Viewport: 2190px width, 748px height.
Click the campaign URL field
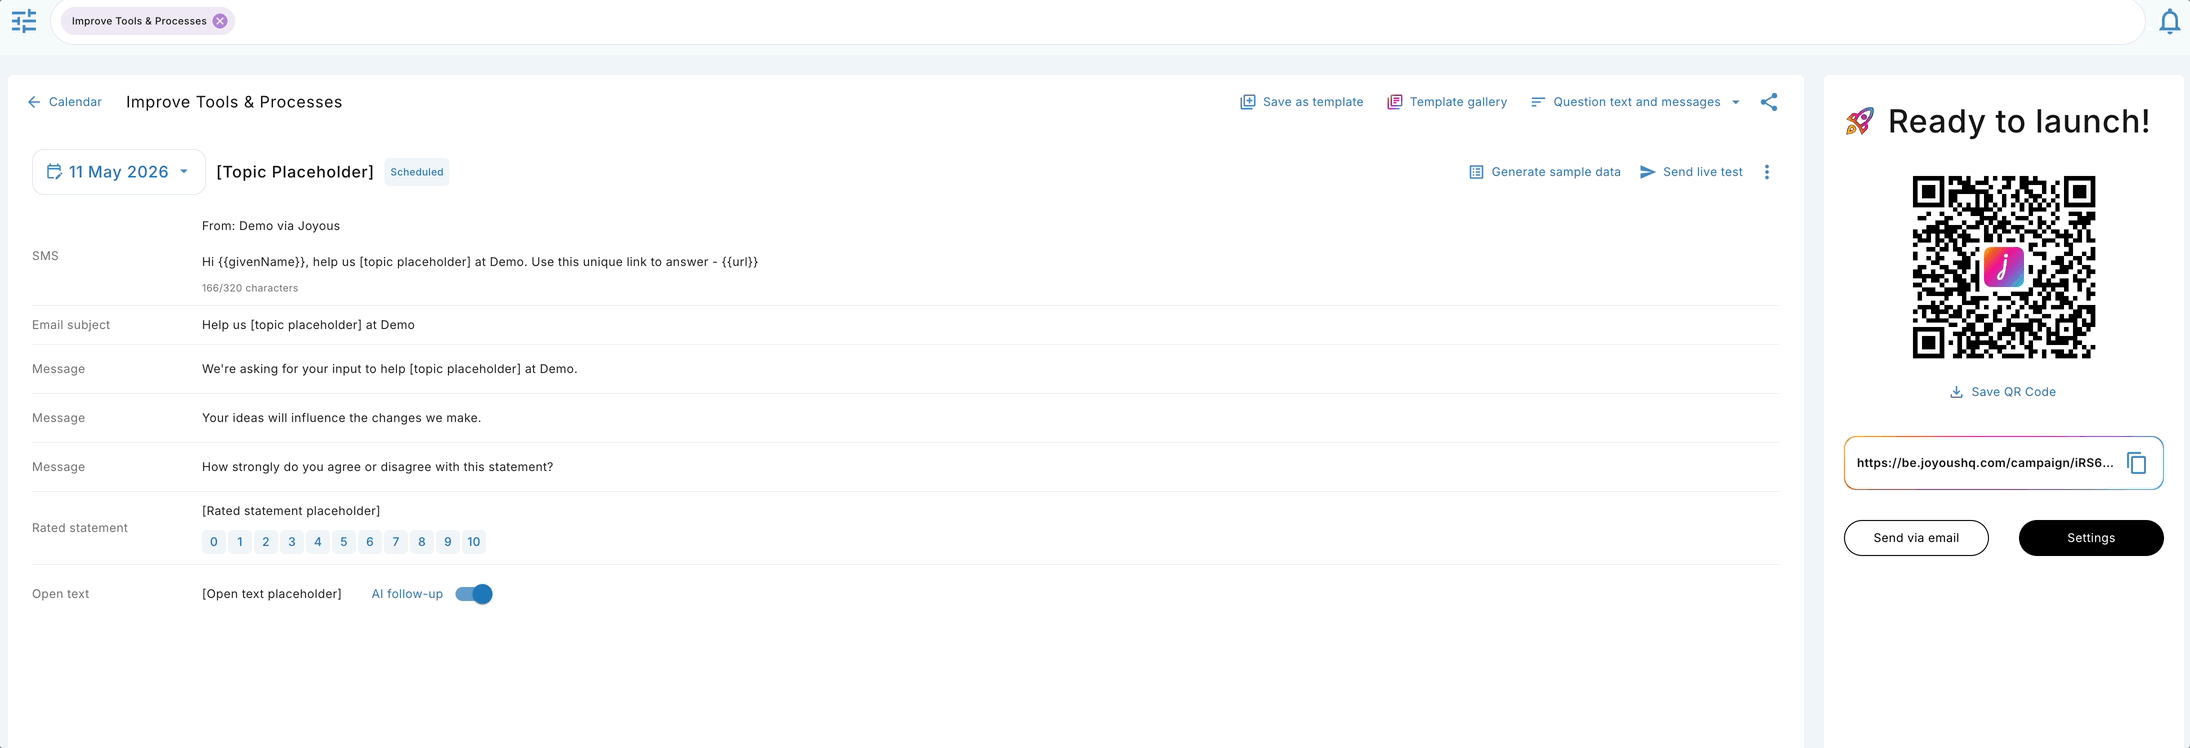click(2004, 463)
